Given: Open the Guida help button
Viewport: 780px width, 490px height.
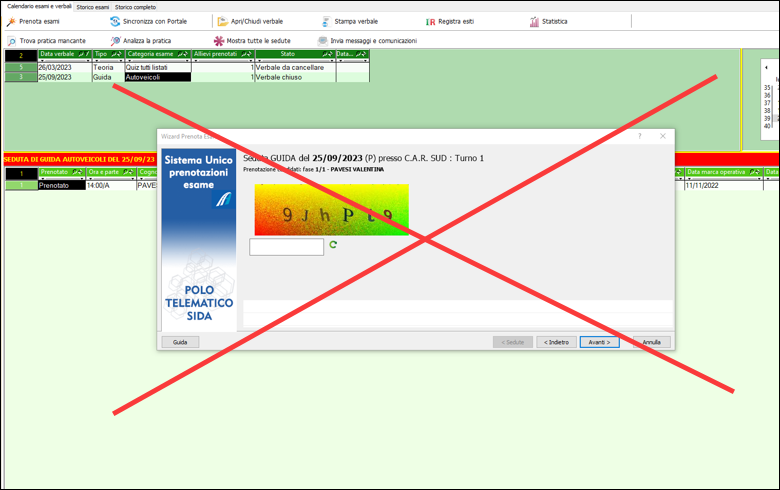Looking at the screenshot, I should click(180, 342).
